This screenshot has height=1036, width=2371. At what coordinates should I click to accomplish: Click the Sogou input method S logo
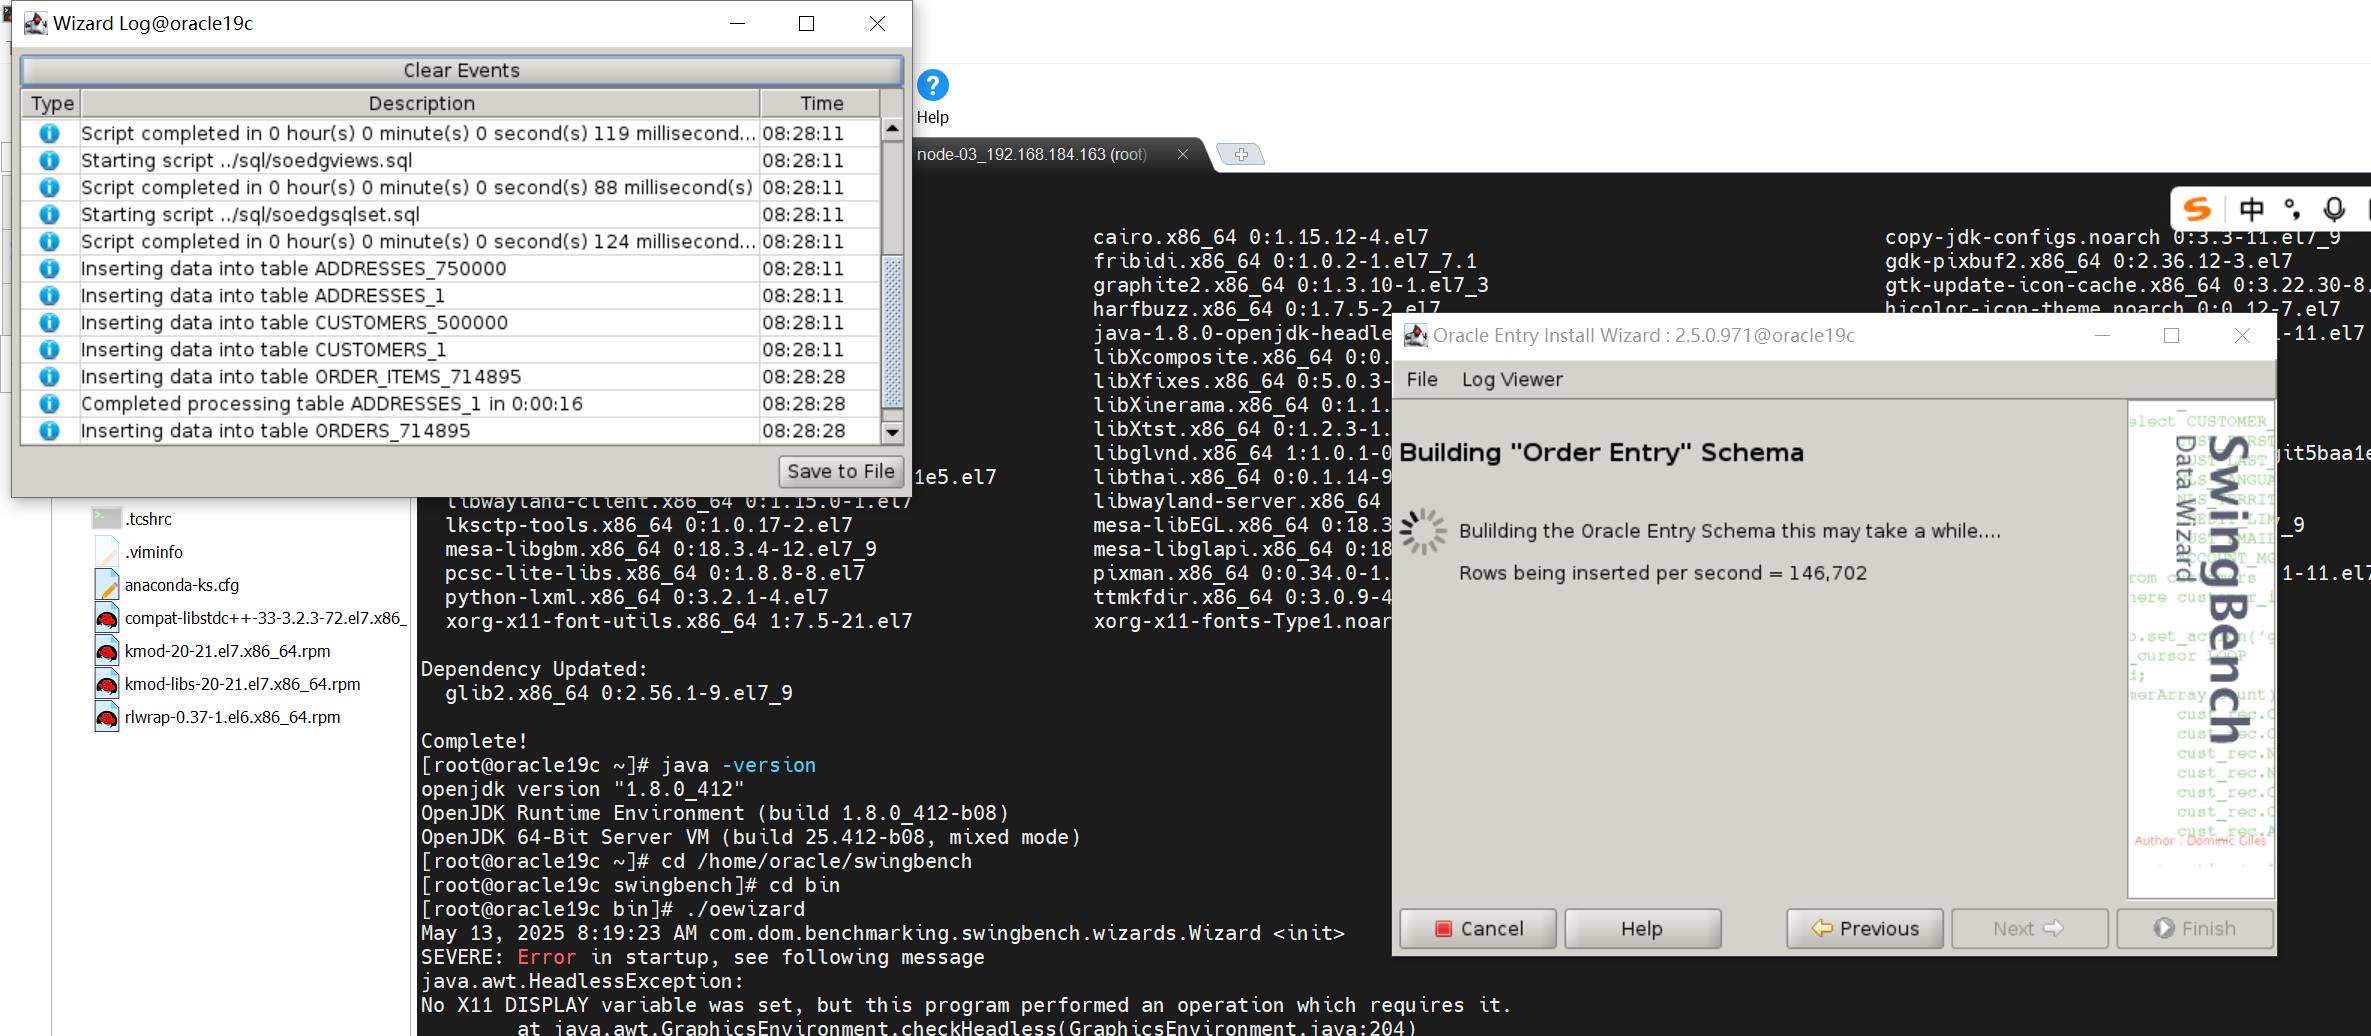(x=2197, y=209)
